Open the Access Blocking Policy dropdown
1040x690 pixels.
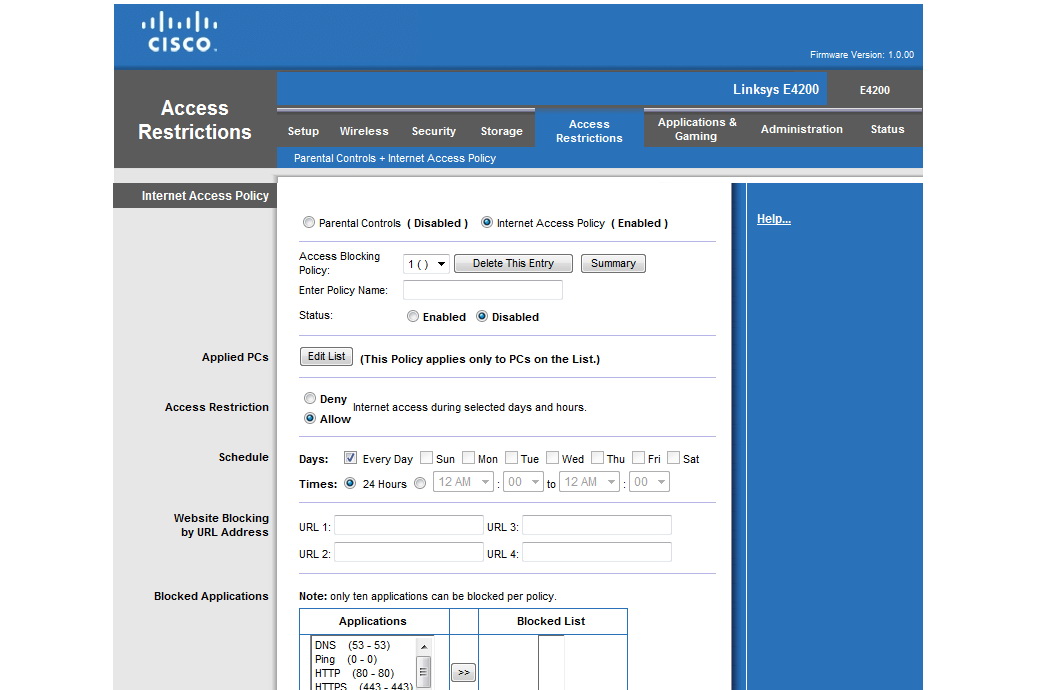[x=426, y=264]
